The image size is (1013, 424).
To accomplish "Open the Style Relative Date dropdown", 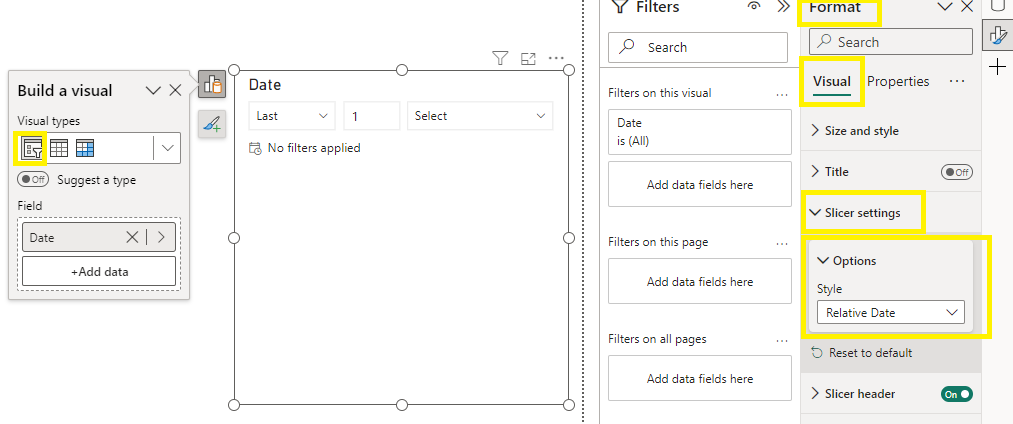I will pos(891,312).
